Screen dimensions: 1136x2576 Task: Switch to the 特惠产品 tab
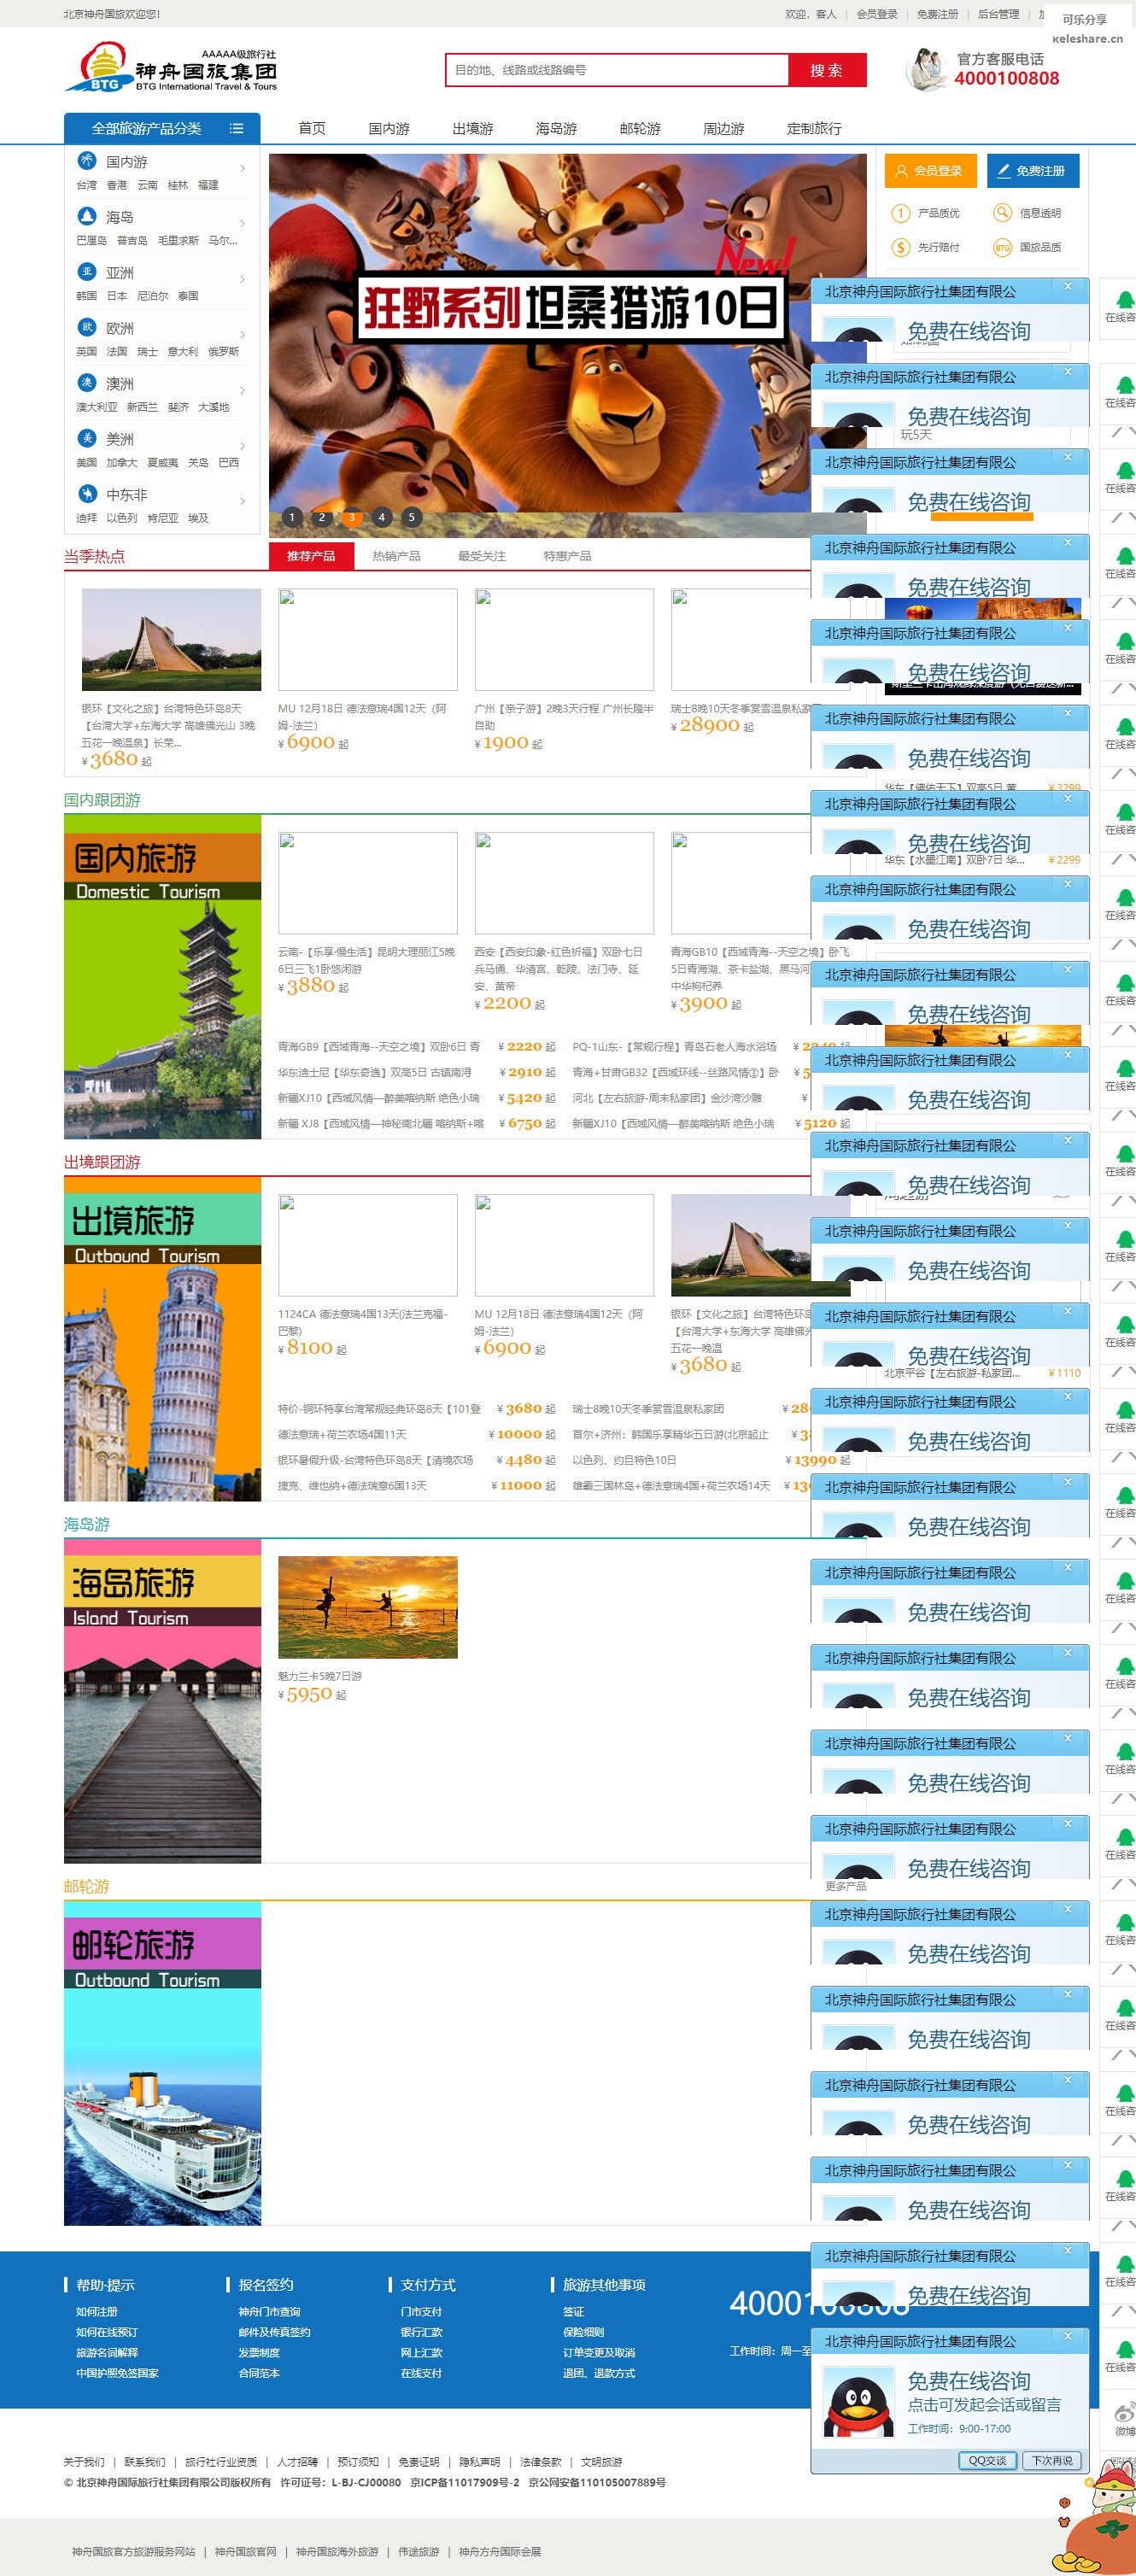[x=567, y=556]
